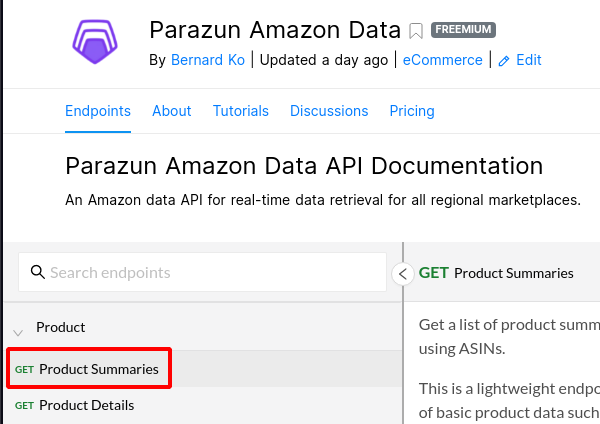This screenshot has height=424, width=600.
Task: Click the real-time data retrieval description
Action: click(x=323, y=200)
